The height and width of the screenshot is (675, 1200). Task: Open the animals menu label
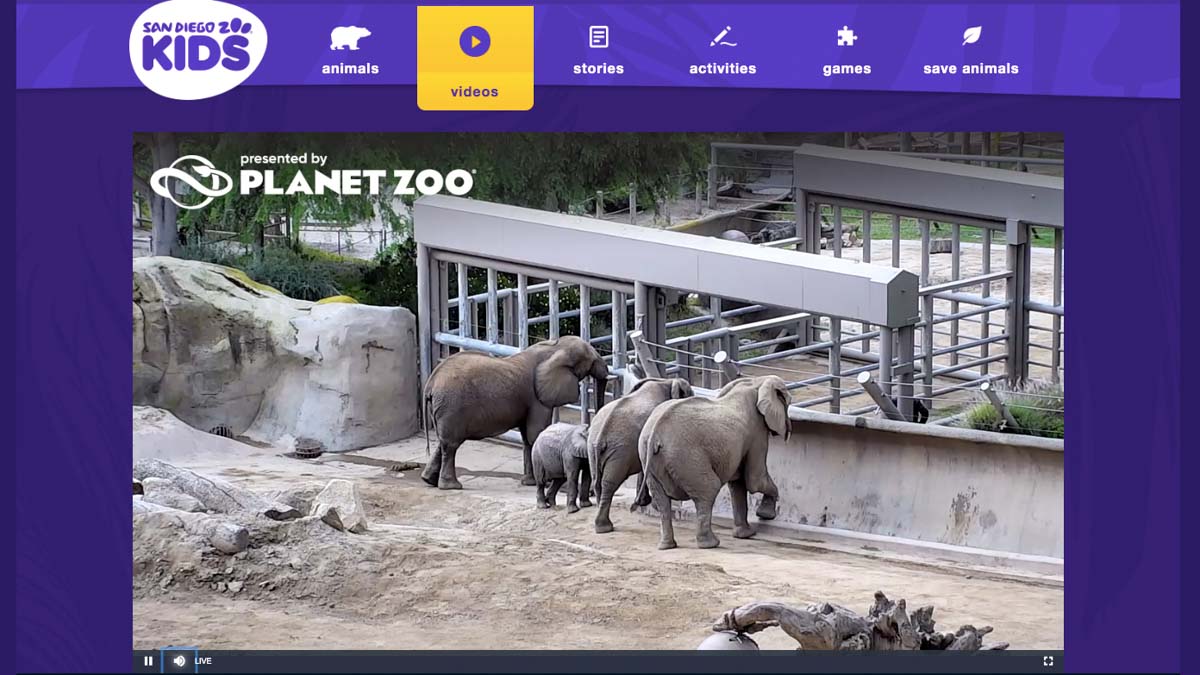click(350, 69)
